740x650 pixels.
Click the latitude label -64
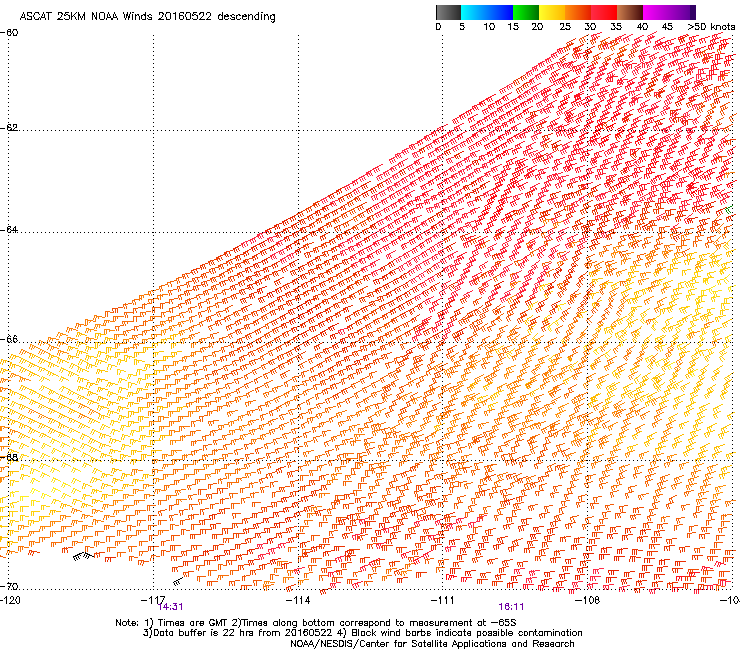[x=9, y=229]
